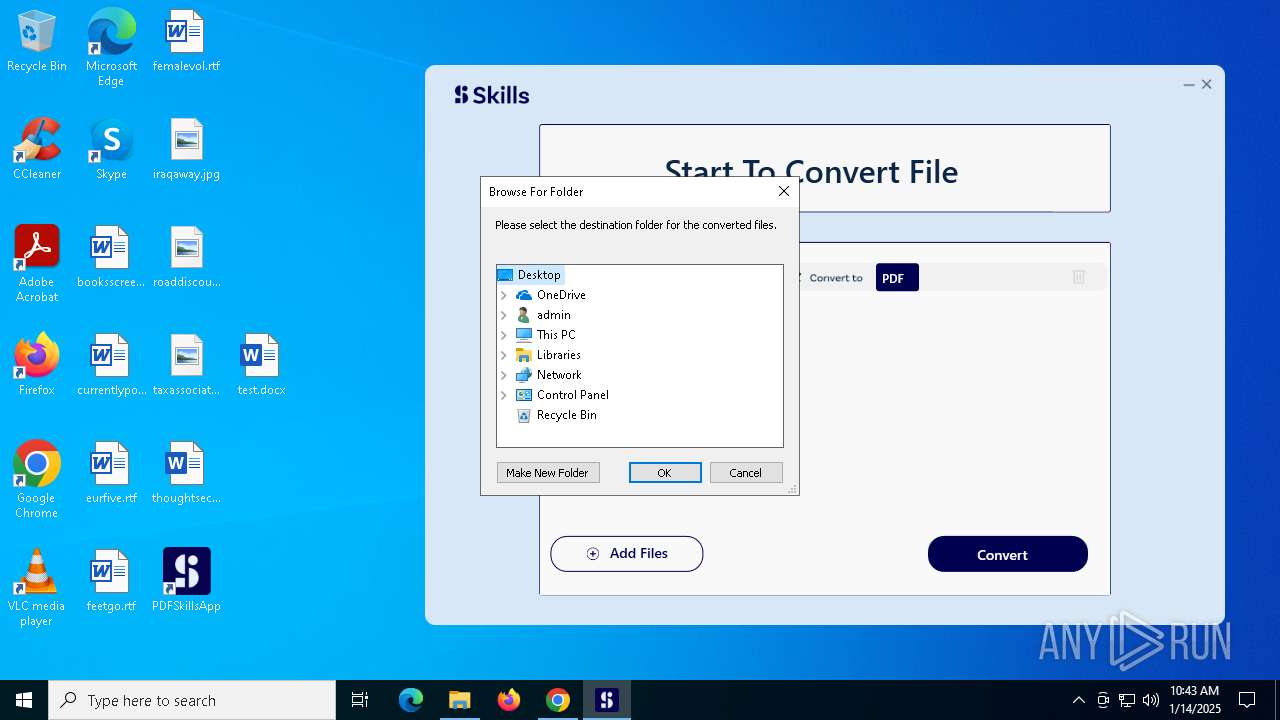Expand the Network tree node
1280x720 pixels.
coord(504,375)
